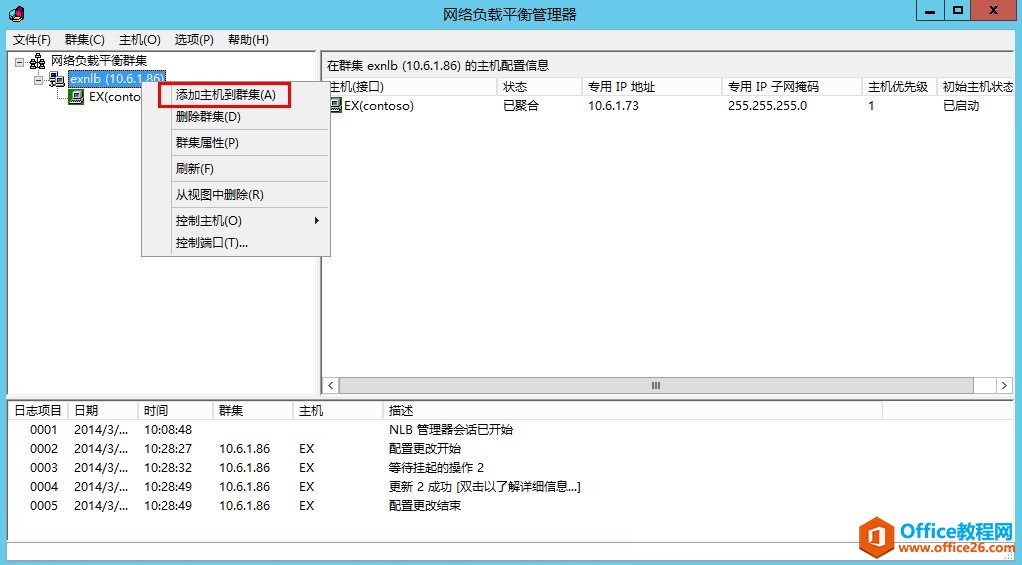
Task: Click the 群集 log column header
Action: [x=252, y=411]
